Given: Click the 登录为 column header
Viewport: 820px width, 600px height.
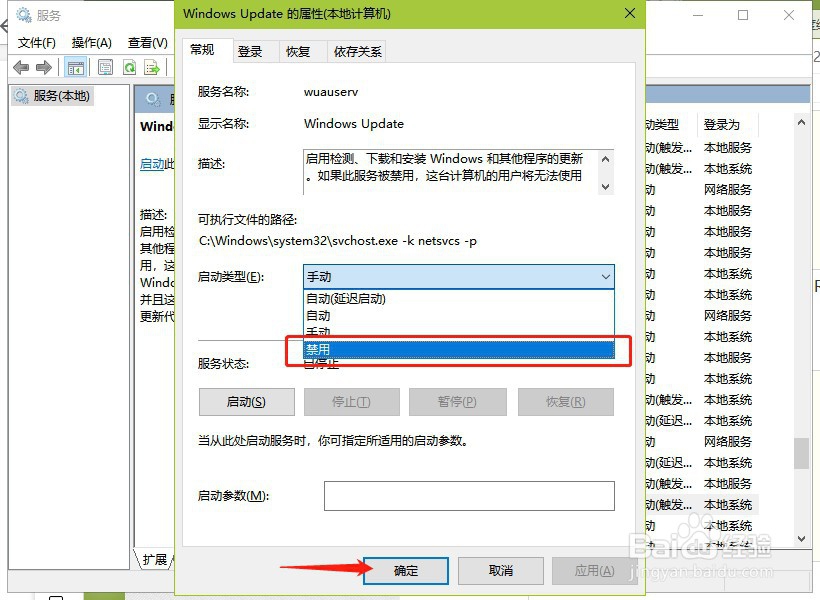Looking at the screenshot, I should [x=727, y=124].
